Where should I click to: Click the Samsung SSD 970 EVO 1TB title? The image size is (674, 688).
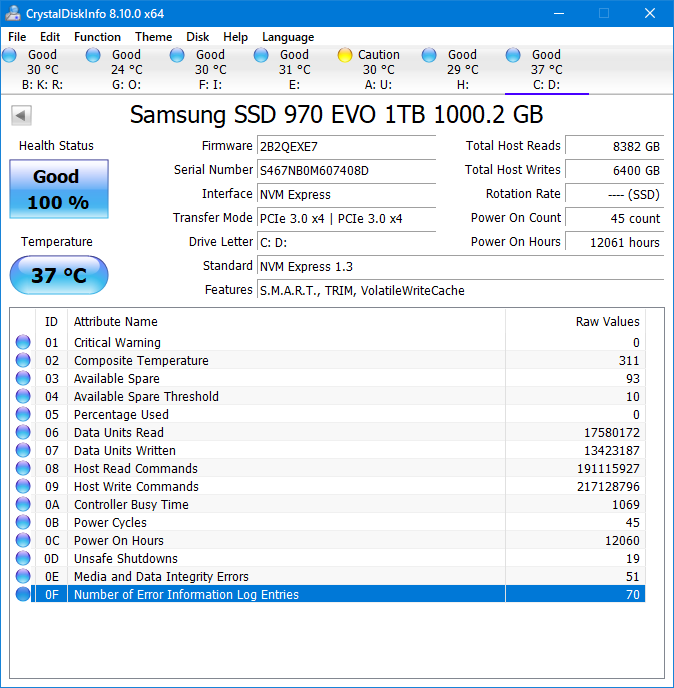336,114
